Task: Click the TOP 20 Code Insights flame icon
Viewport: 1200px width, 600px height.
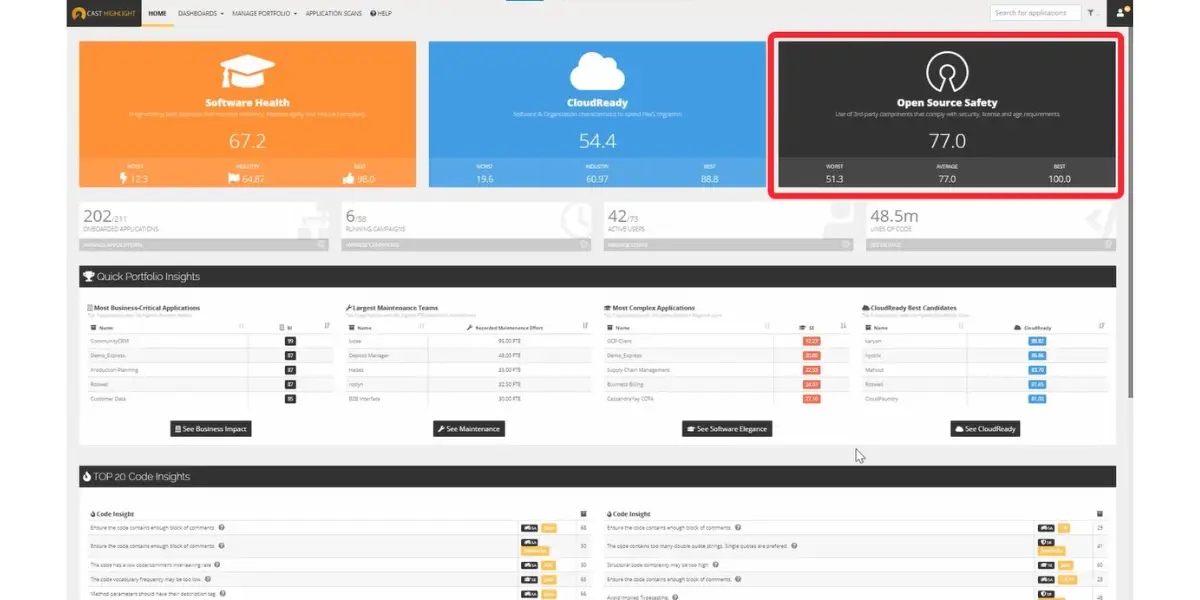Action: tap(87, 476)
